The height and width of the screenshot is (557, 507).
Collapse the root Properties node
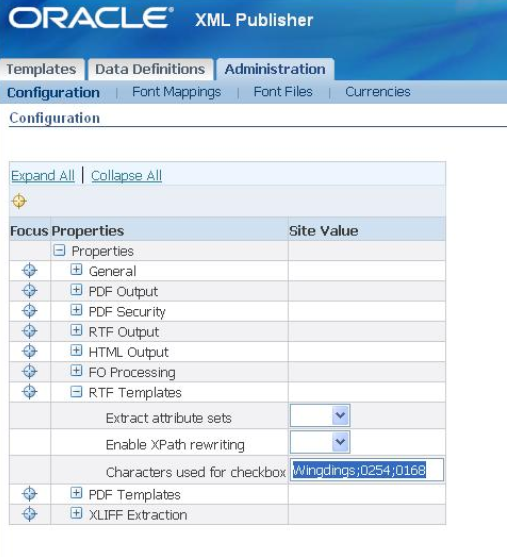pos(59,250)
